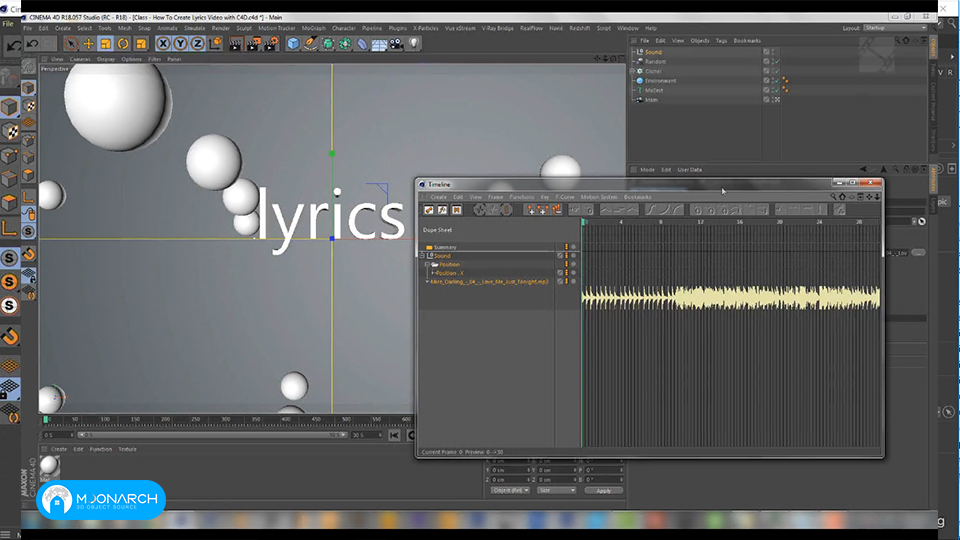960x540 pixels.
Task: Click the material tag on Environment object
Action: (785, 81)
